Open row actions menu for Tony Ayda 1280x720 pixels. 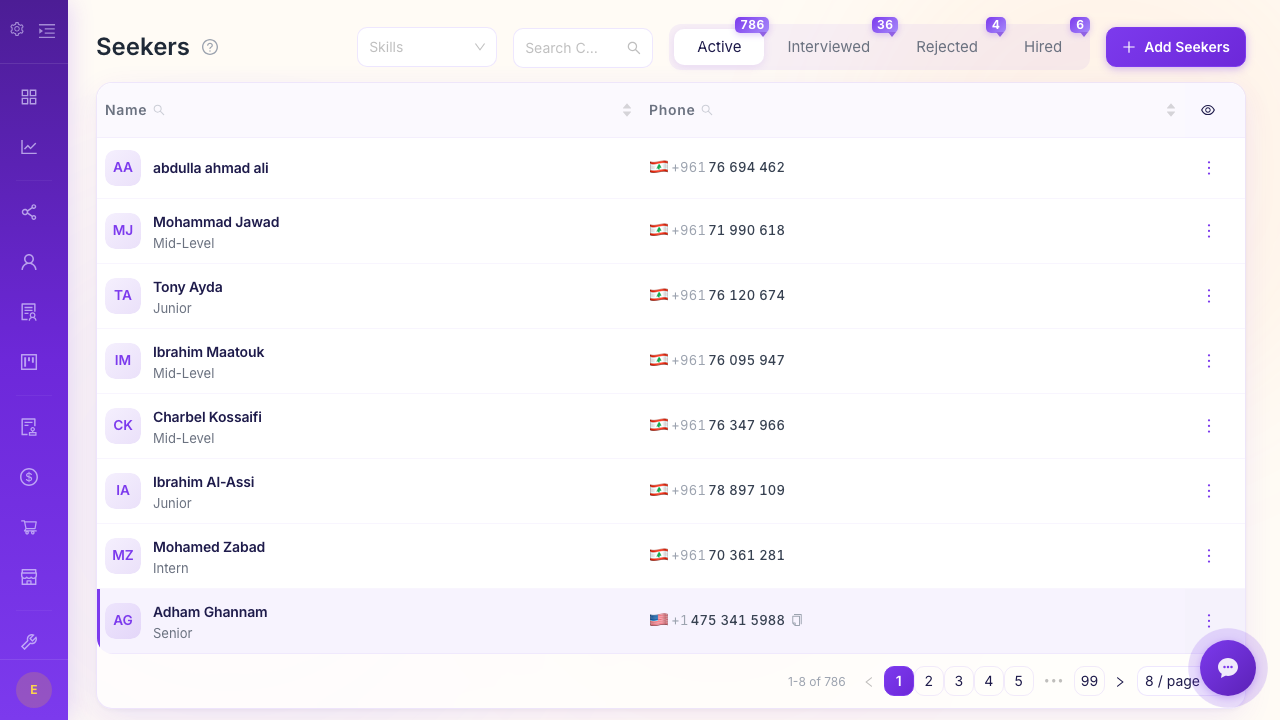[1208, 296]
